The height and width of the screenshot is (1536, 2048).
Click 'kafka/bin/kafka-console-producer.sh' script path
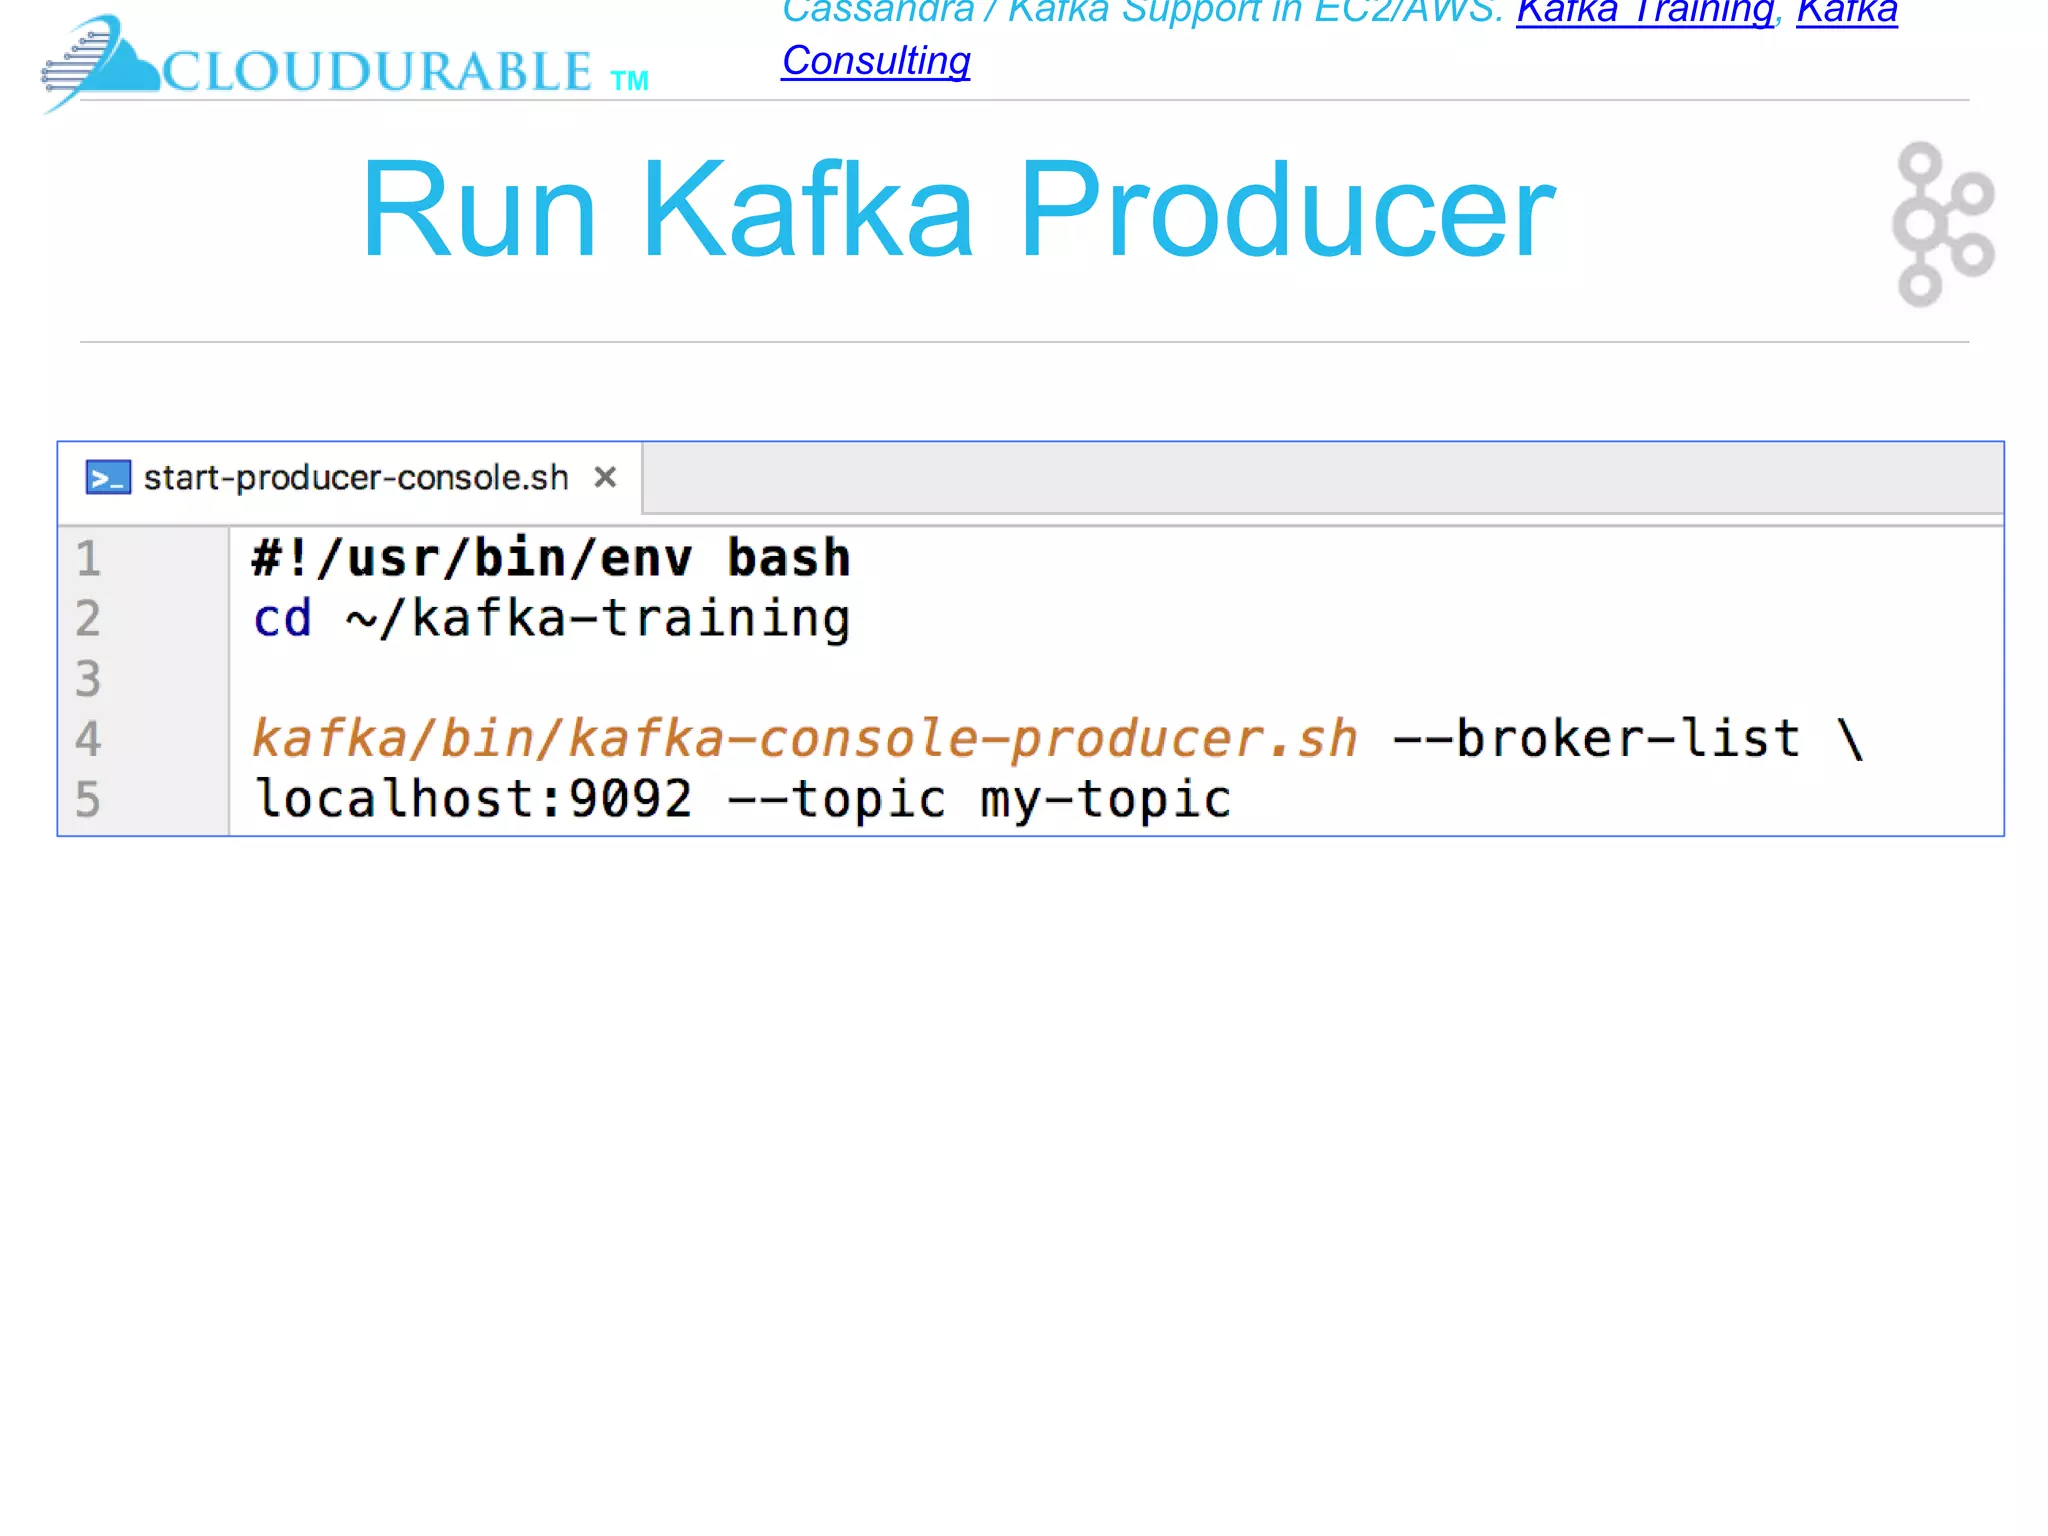click(x=805, y=739)
